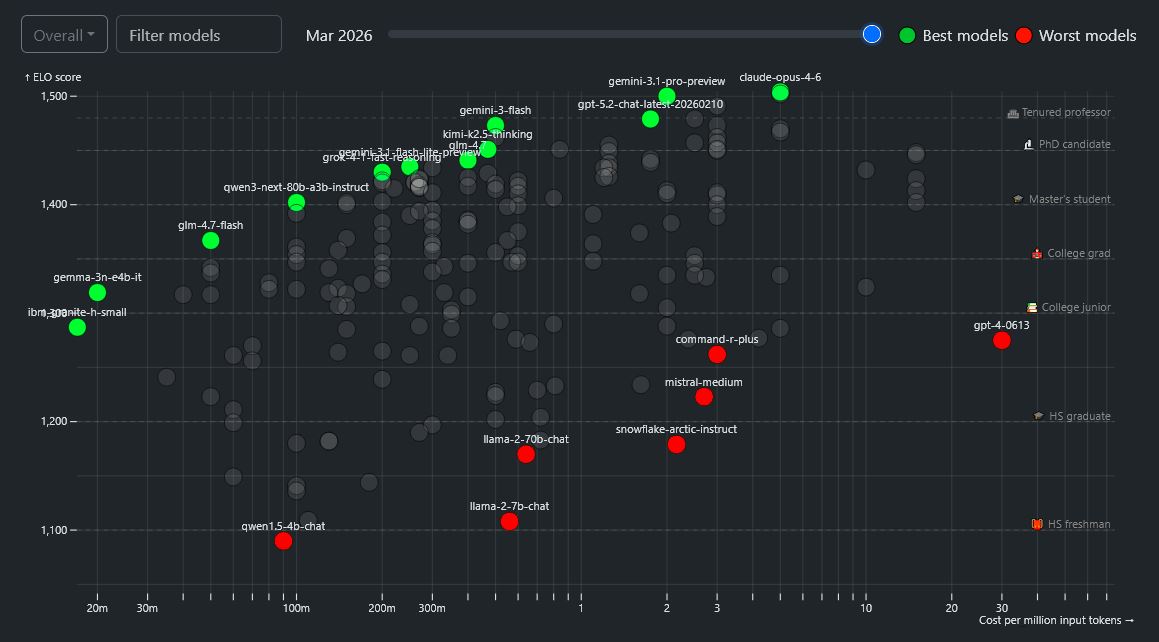Viewport: 1159px width, 642px height.
Task: Open the Overall category dropdown
Action: click(x=64, y=35)
